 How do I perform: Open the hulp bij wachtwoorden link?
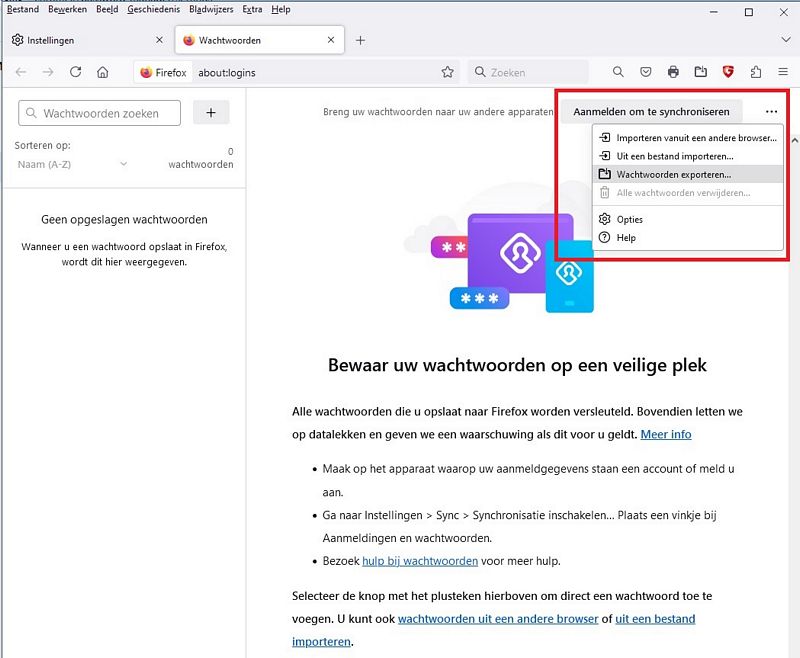pos(420,561)
